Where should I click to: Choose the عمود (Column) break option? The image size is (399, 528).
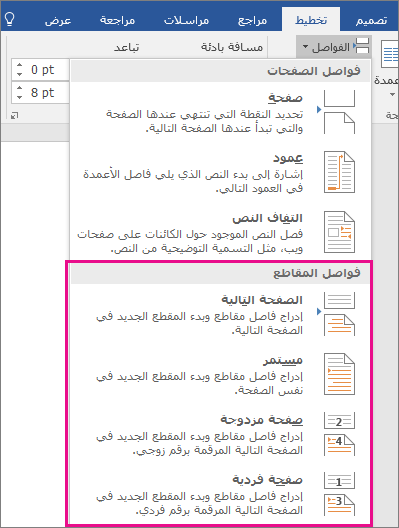221,172
